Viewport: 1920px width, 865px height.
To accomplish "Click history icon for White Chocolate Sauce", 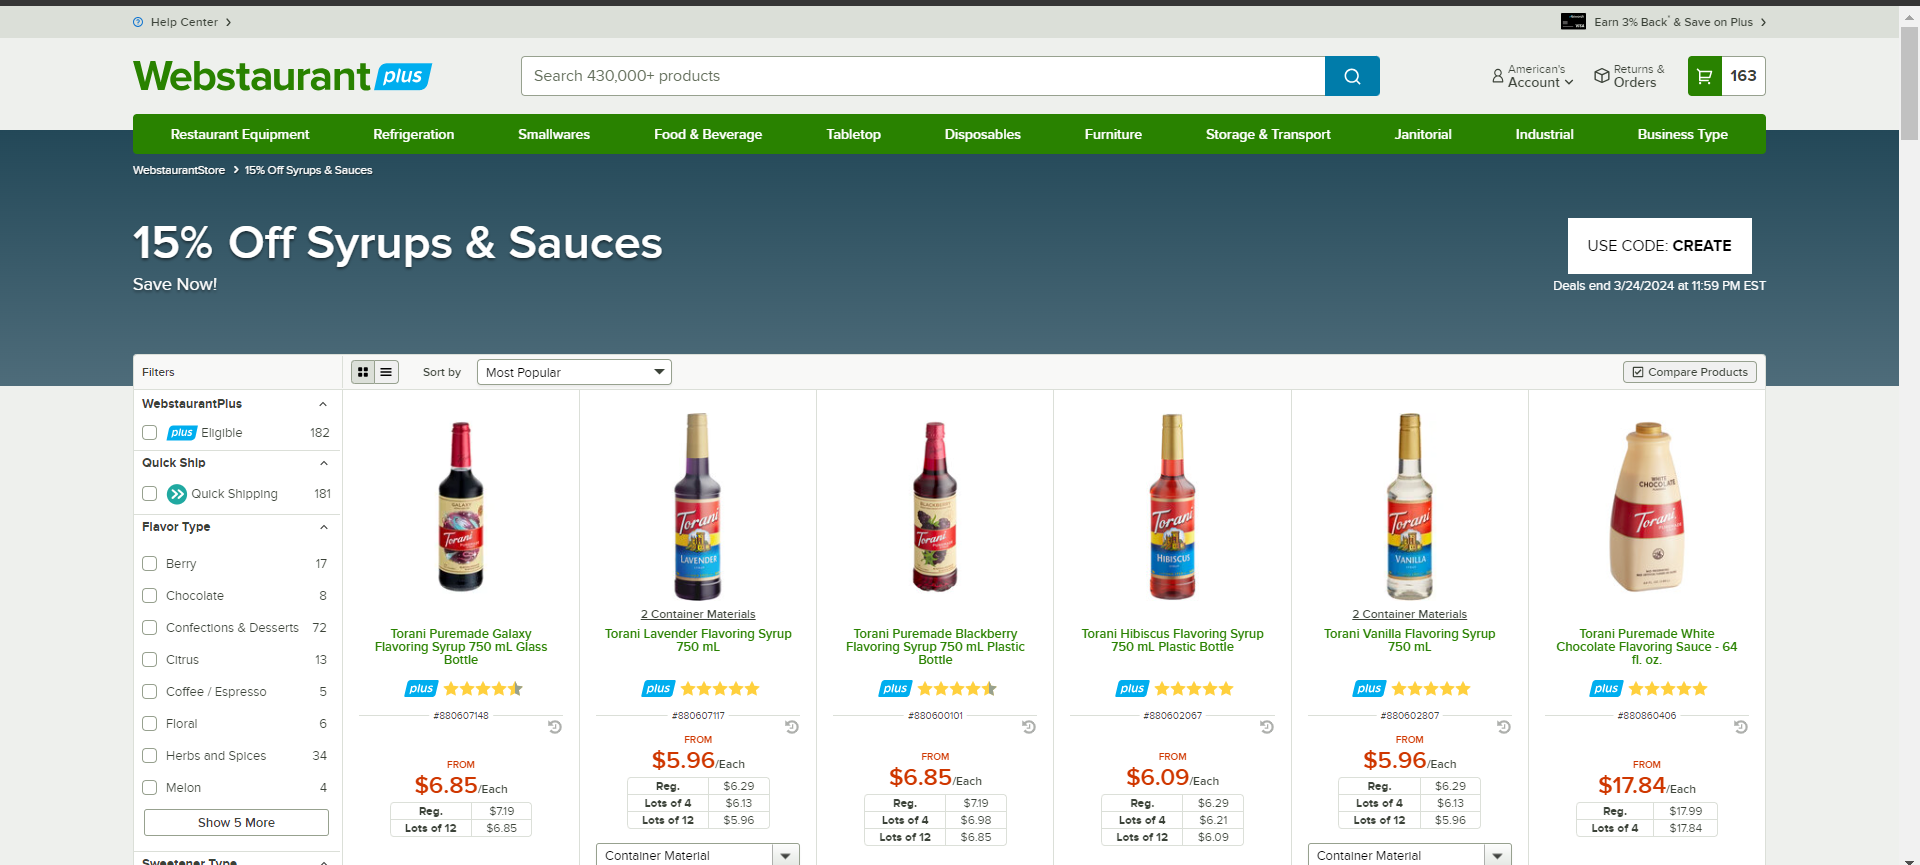I will [1741, 727].
